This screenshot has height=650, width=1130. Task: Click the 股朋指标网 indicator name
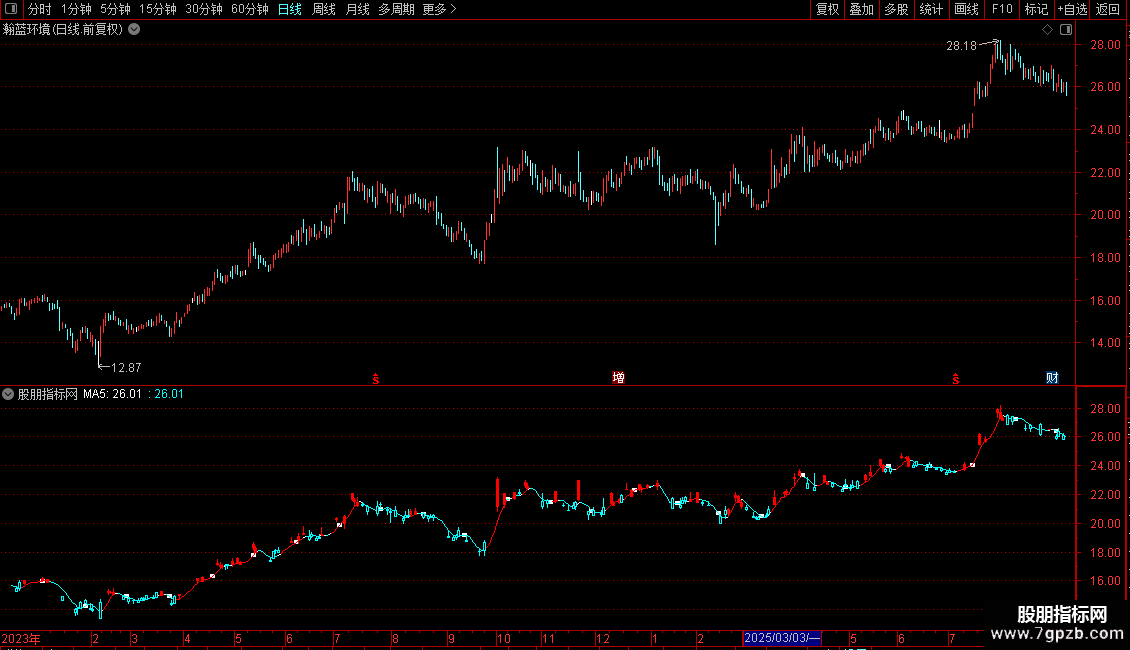48,394
